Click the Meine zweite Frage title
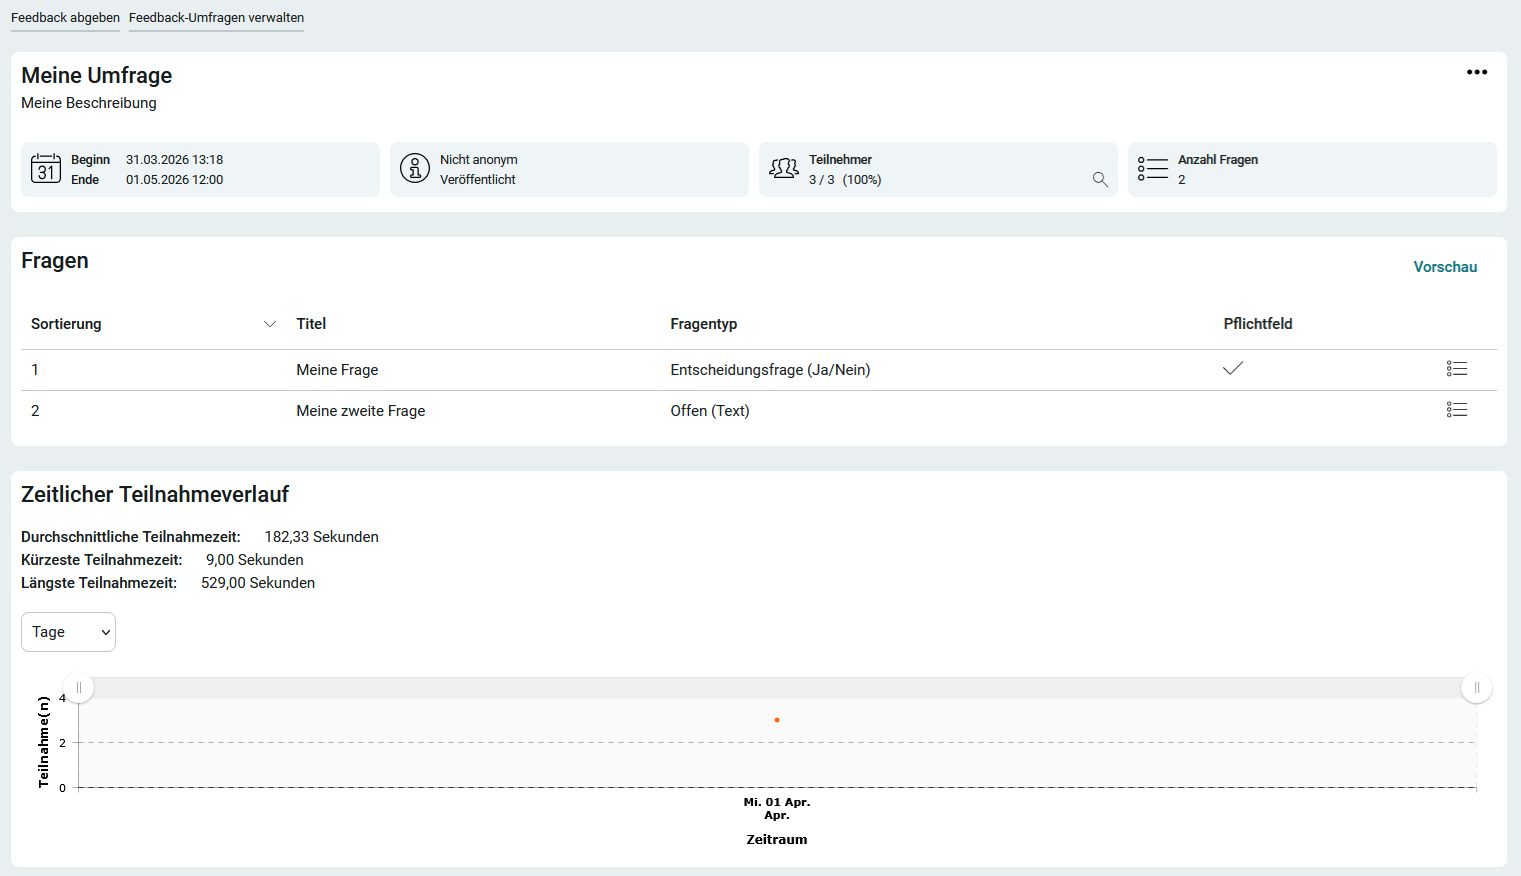The image size is (1521, 876). pyautogui.click(x=360, y=411)
